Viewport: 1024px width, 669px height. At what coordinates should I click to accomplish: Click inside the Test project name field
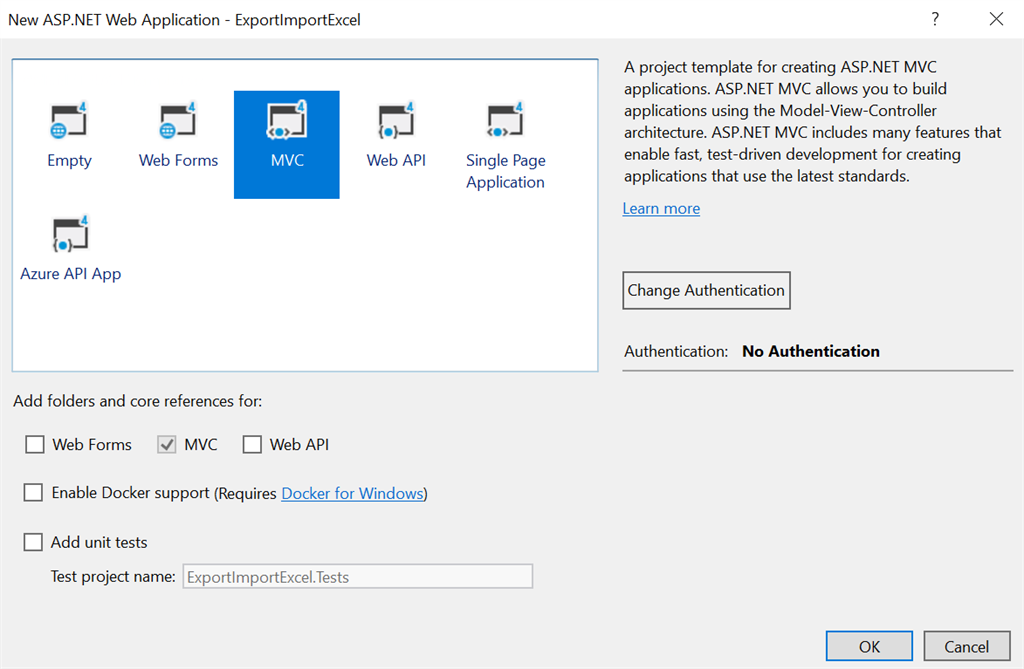pyautogui.click(x=357, y=576)
